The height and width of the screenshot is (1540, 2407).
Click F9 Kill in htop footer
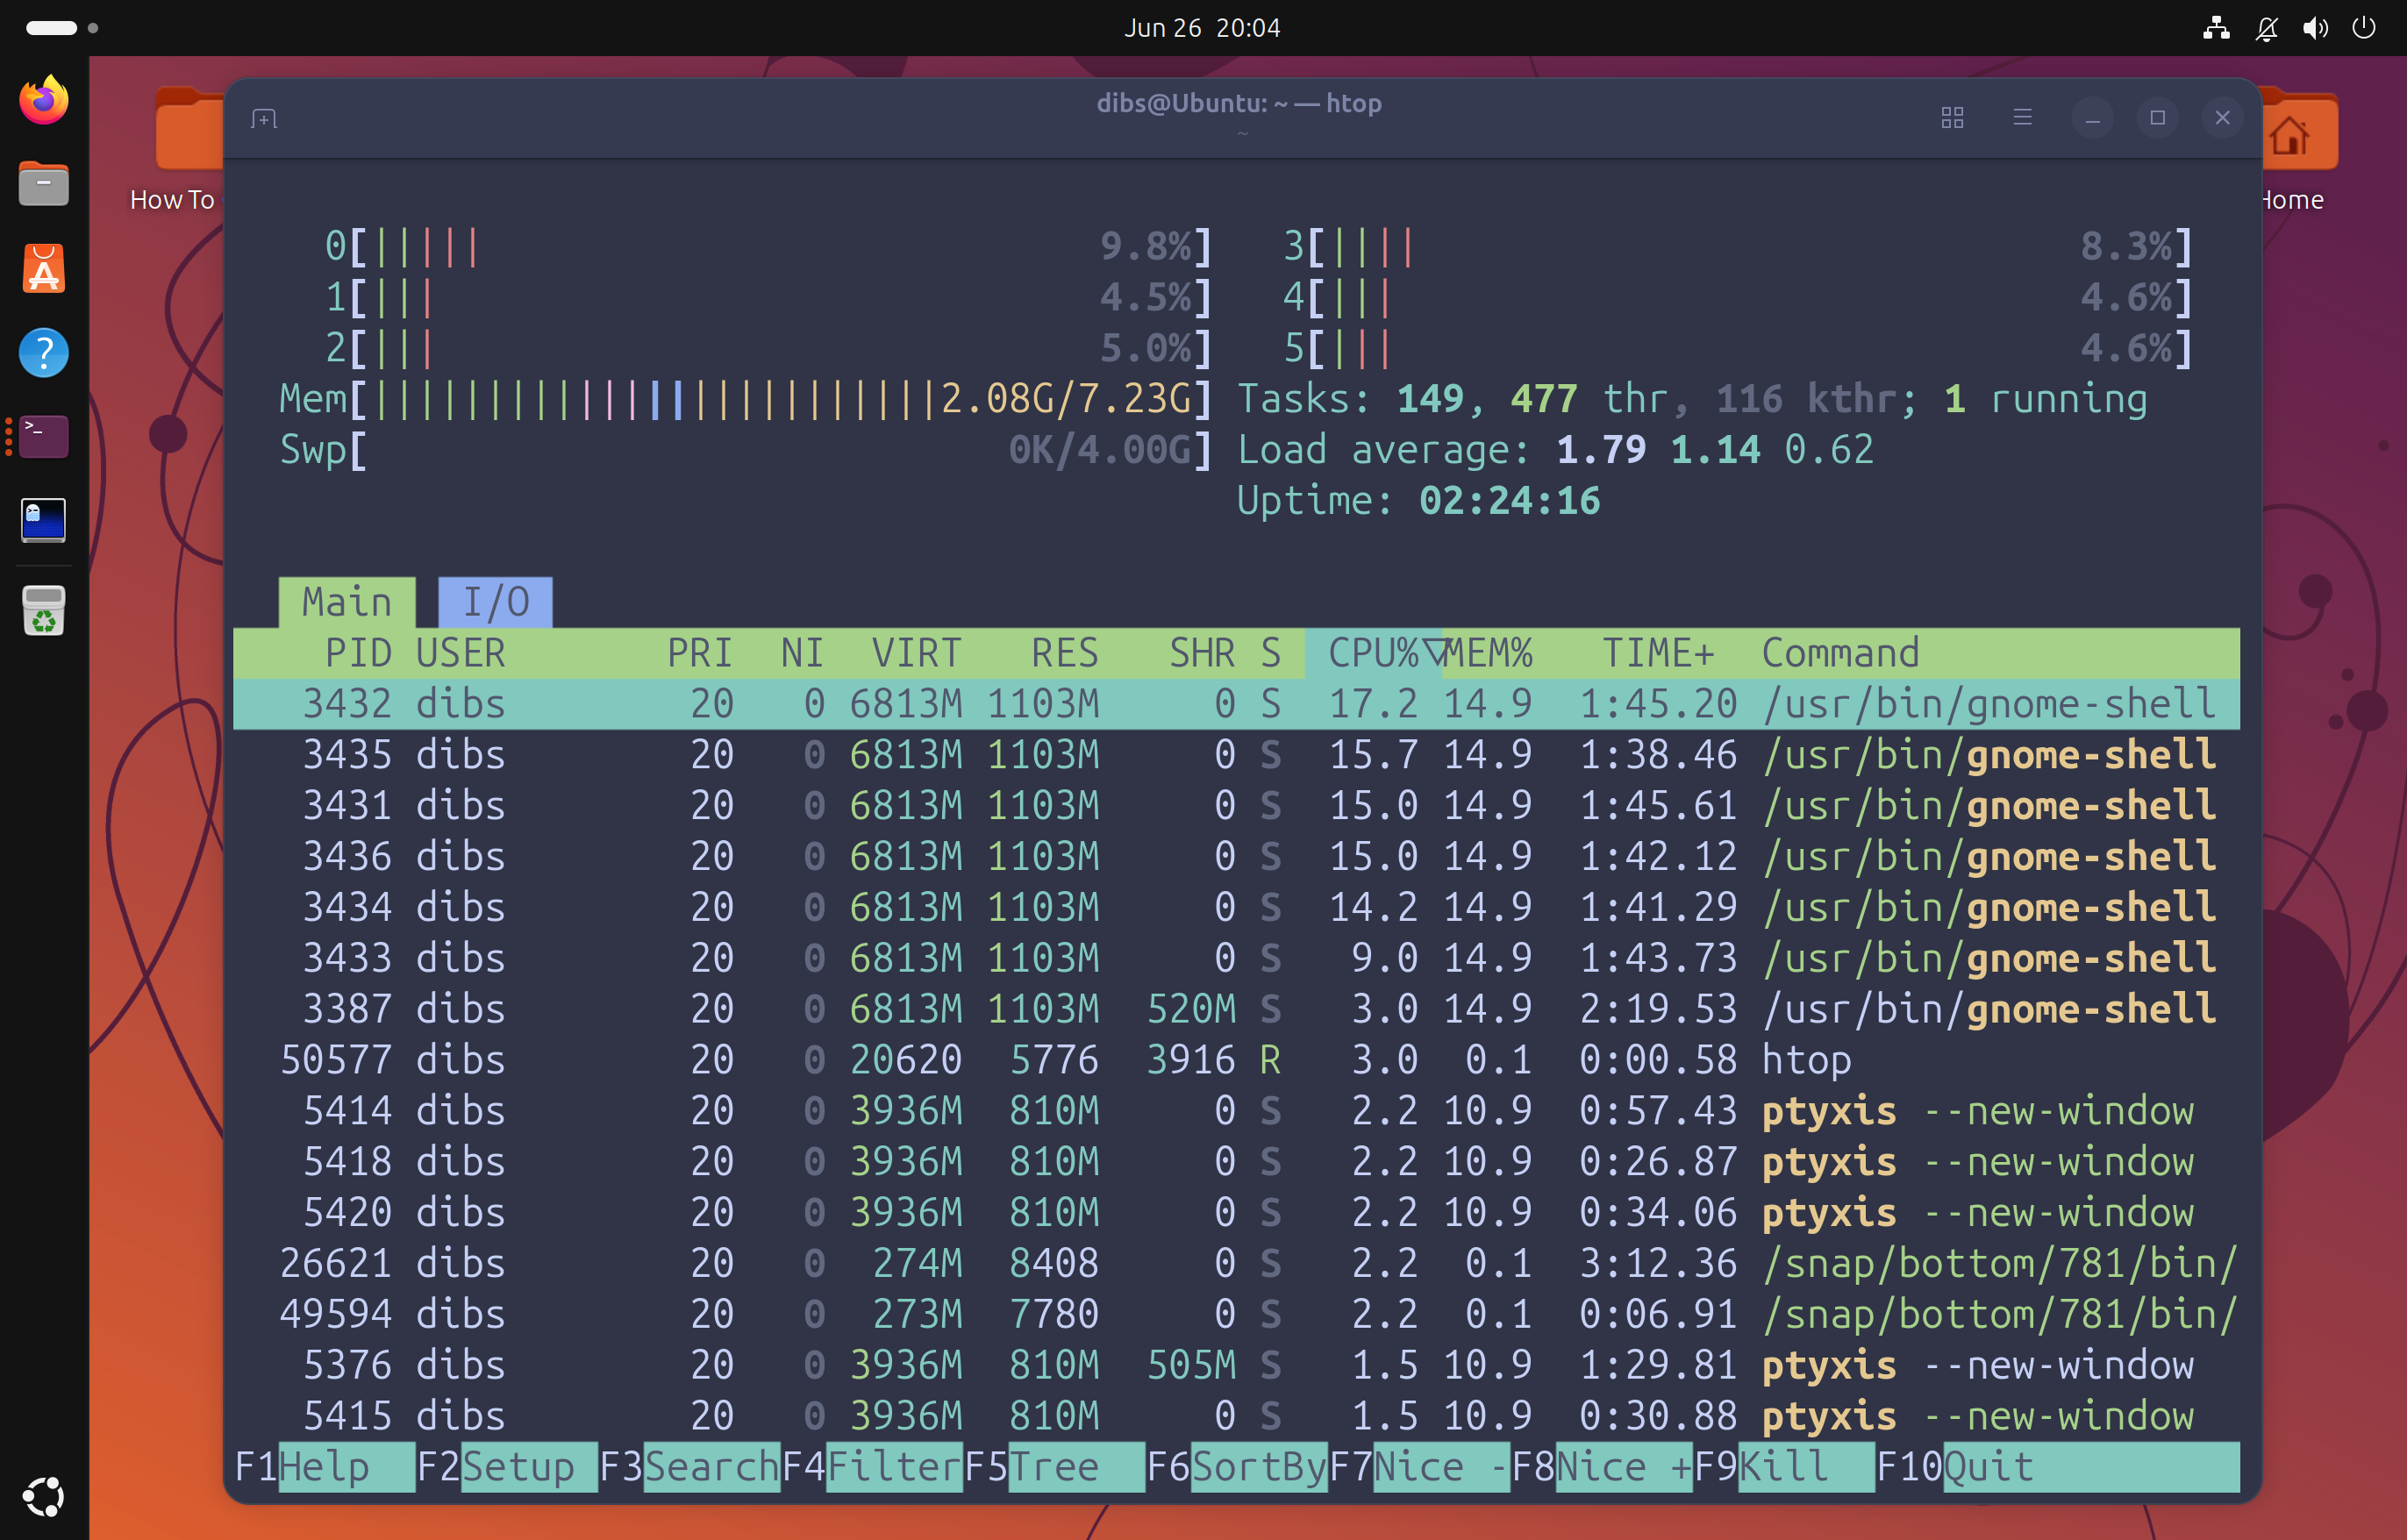[x=1785, y=1467]
